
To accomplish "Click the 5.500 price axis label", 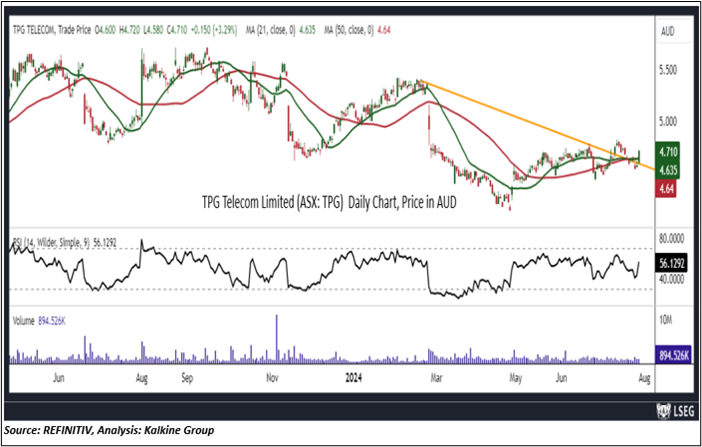I will click(668, 71).
